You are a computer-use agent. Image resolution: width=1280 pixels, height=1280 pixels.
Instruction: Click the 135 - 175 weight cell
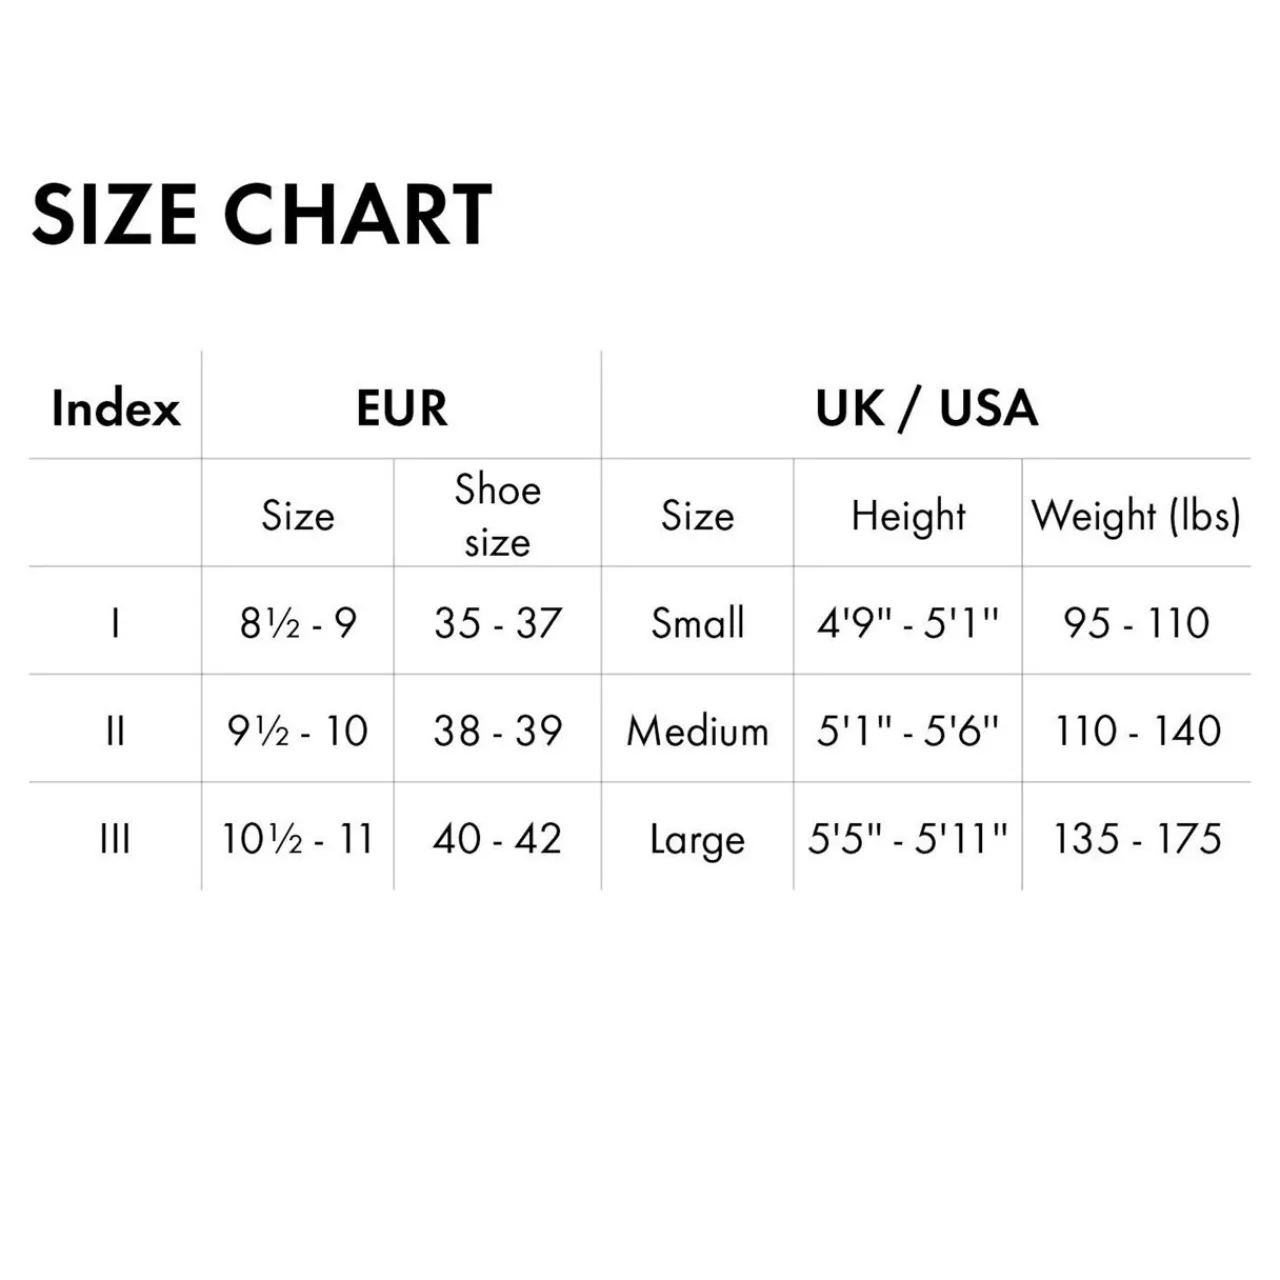click(x=1136, y=838)
